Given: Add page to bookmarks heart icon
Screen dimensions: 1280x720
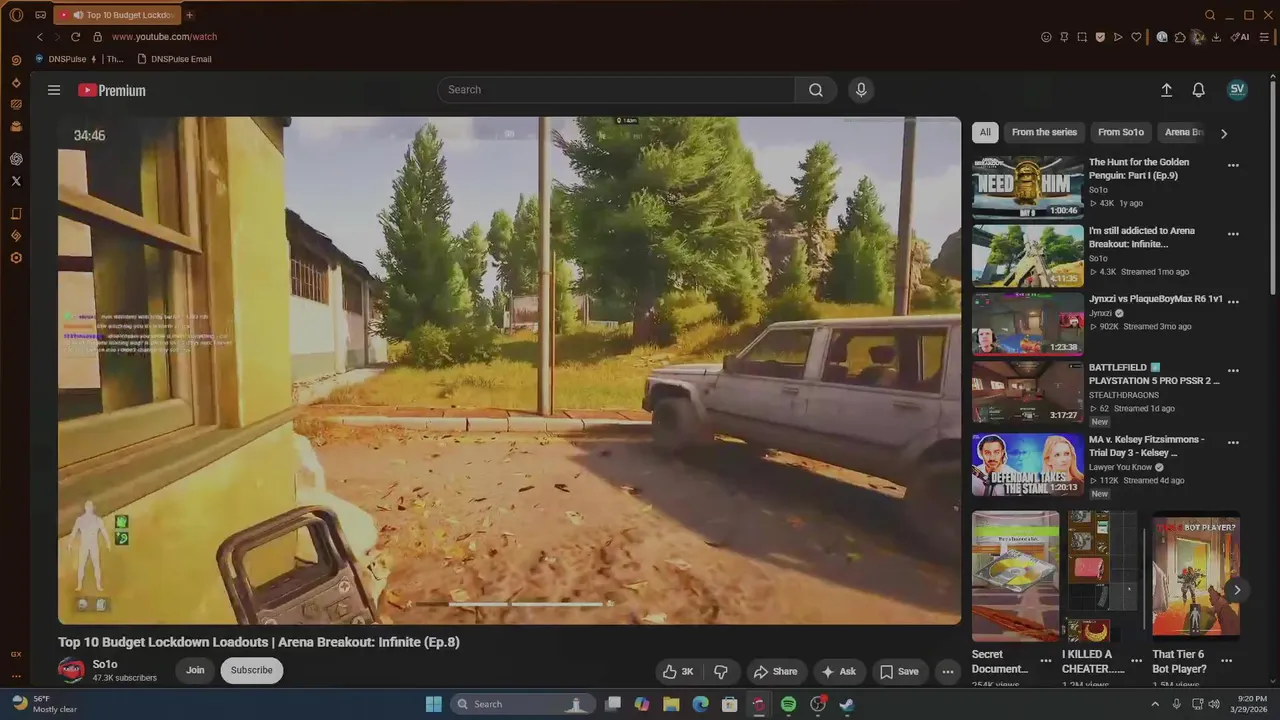Looking at the screenshot, I should tap(1136, 37).
